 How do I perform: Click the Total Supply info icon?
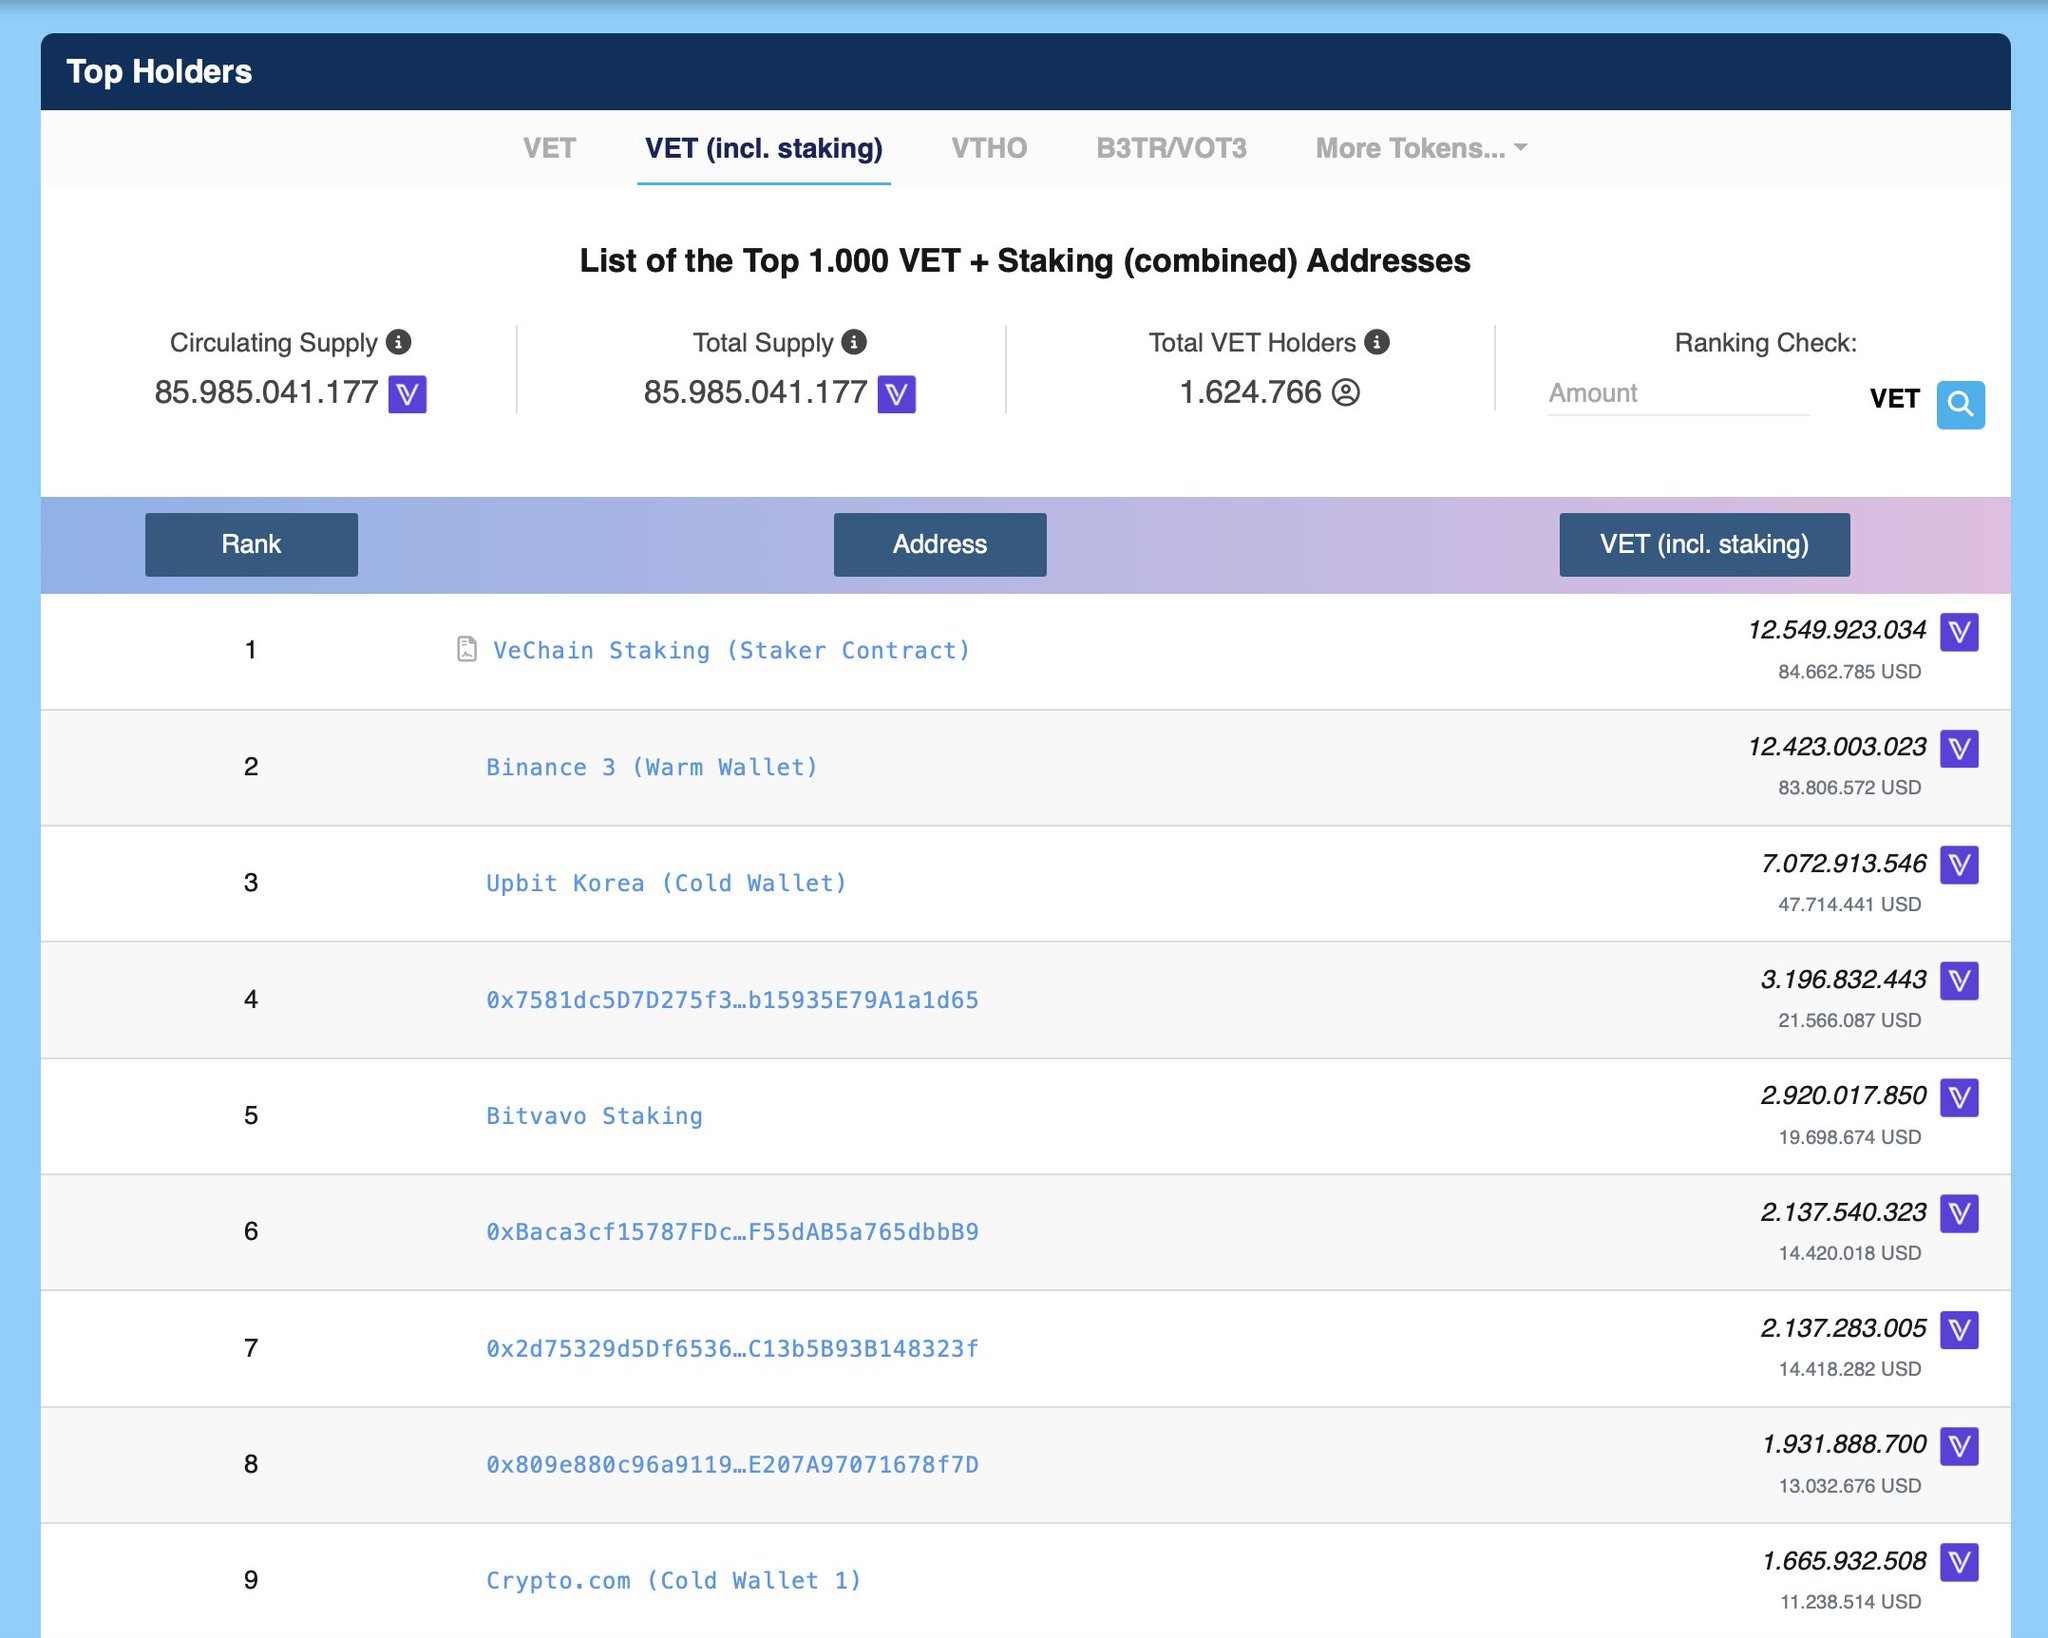click(854, 342)
